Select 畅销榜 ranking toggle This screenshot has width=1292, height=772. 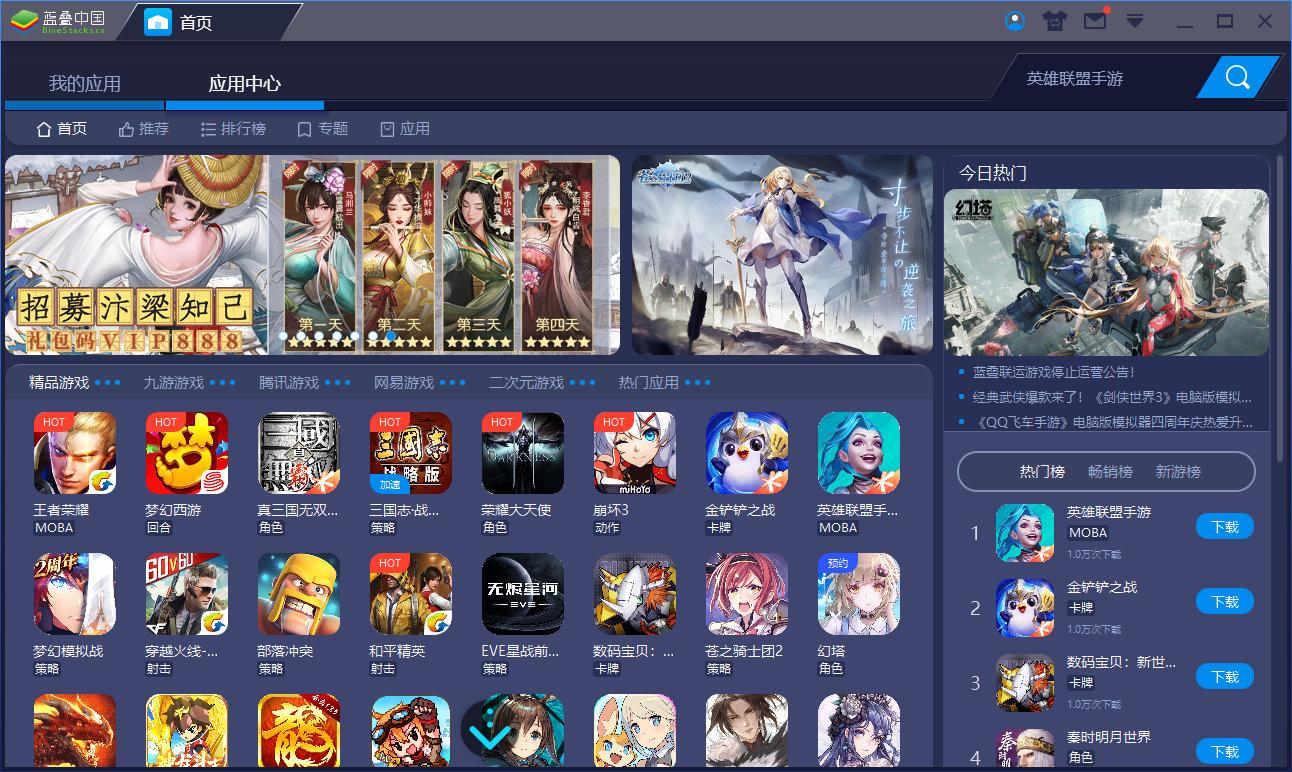point(1110,471)
